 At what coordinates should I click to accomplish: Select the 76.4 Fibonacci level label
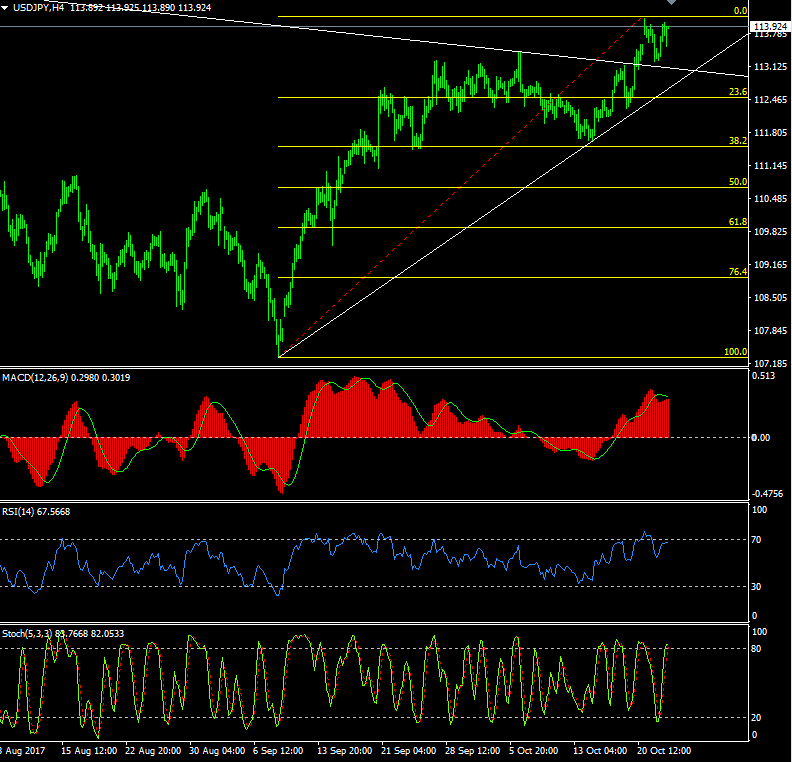738,271
